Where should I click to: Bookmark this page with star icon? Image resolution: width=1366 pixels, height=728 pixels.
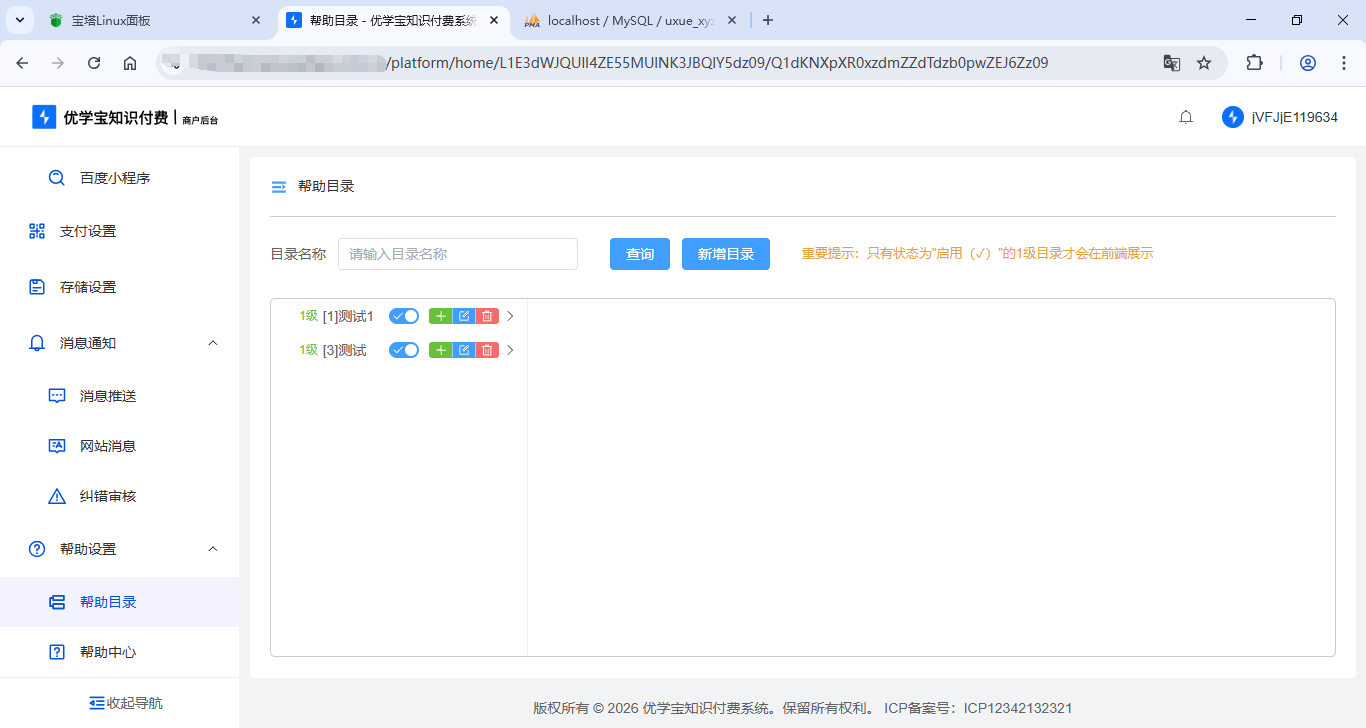point(1204,63)
